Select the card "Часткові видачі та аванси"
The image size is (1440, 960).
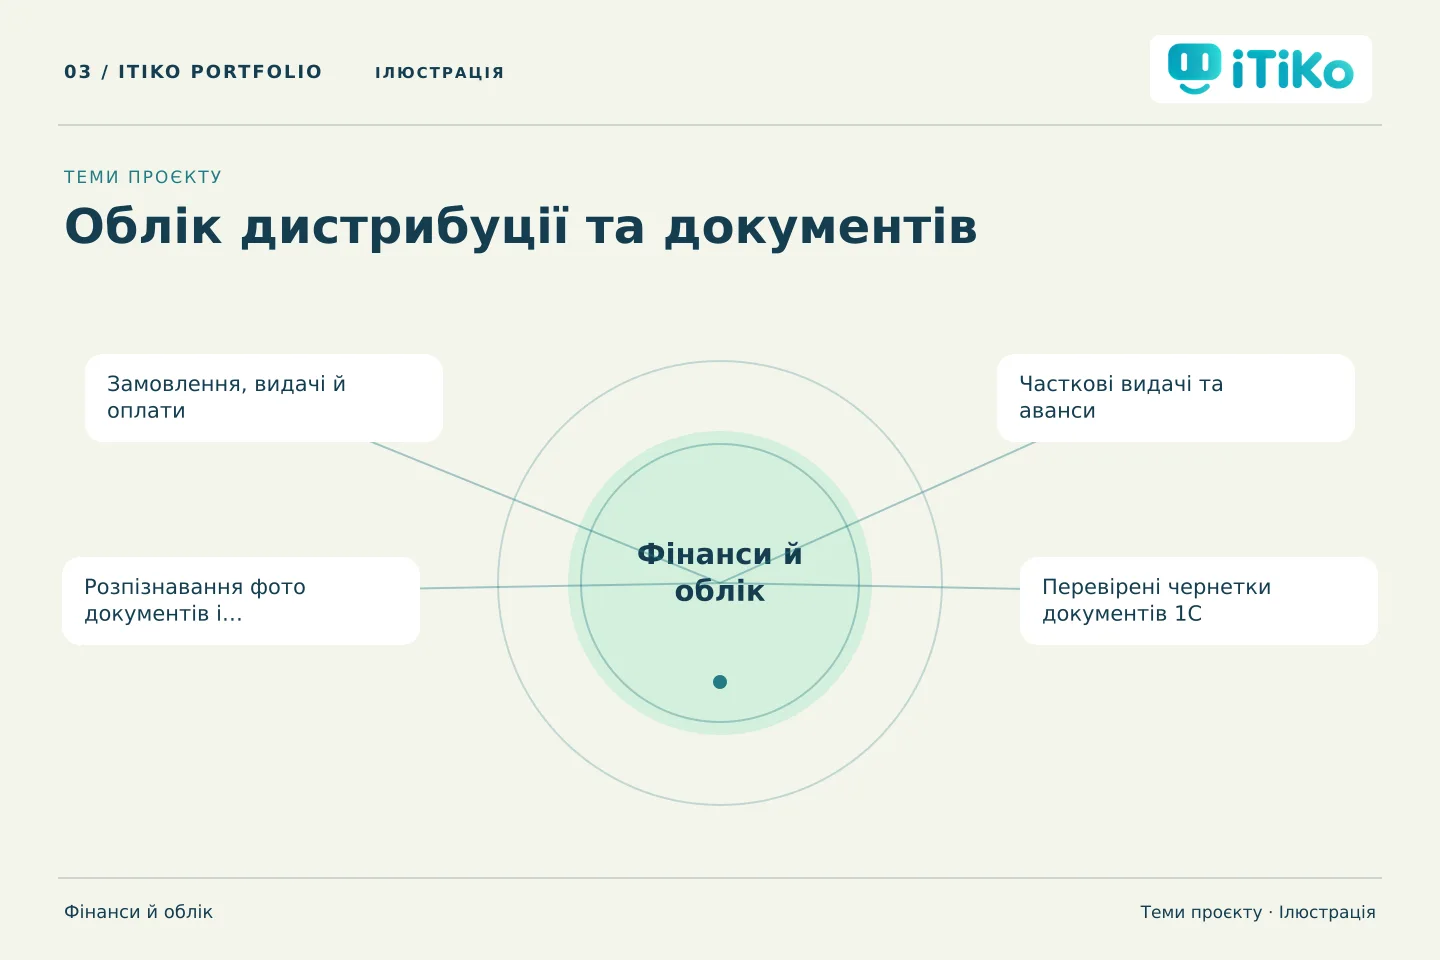click(1176, 398)
